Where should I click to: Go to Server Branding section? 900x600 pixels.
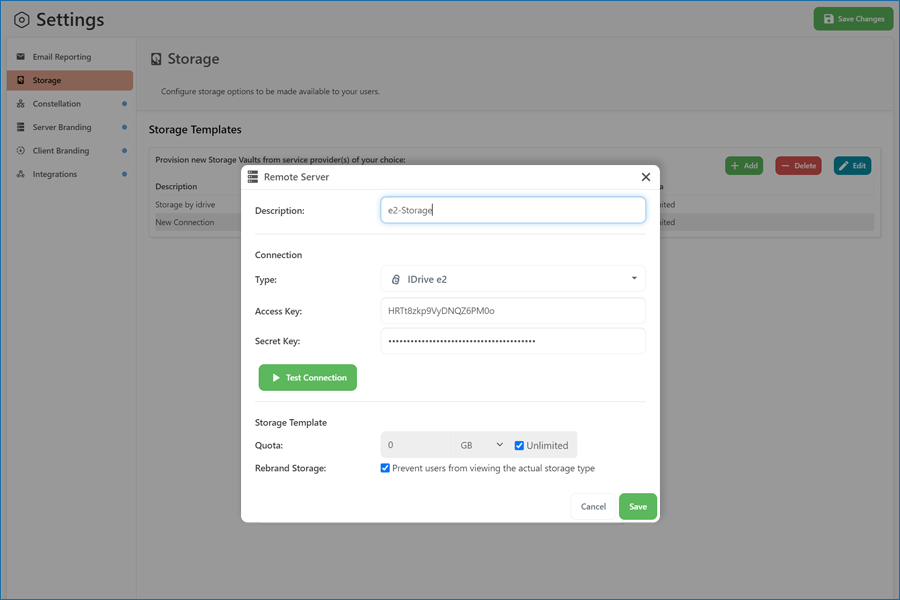(x=70, y=127)
